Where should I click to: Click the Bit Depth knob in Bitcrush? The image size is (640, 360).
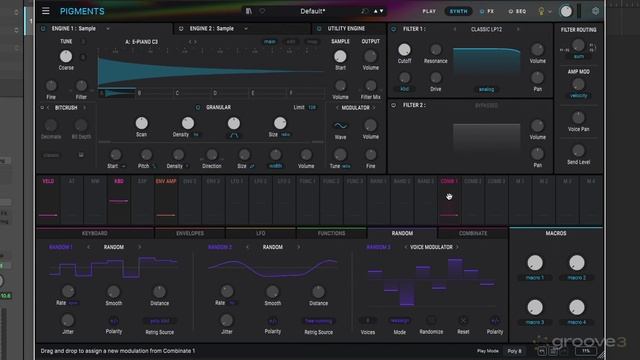pos(81,125)
